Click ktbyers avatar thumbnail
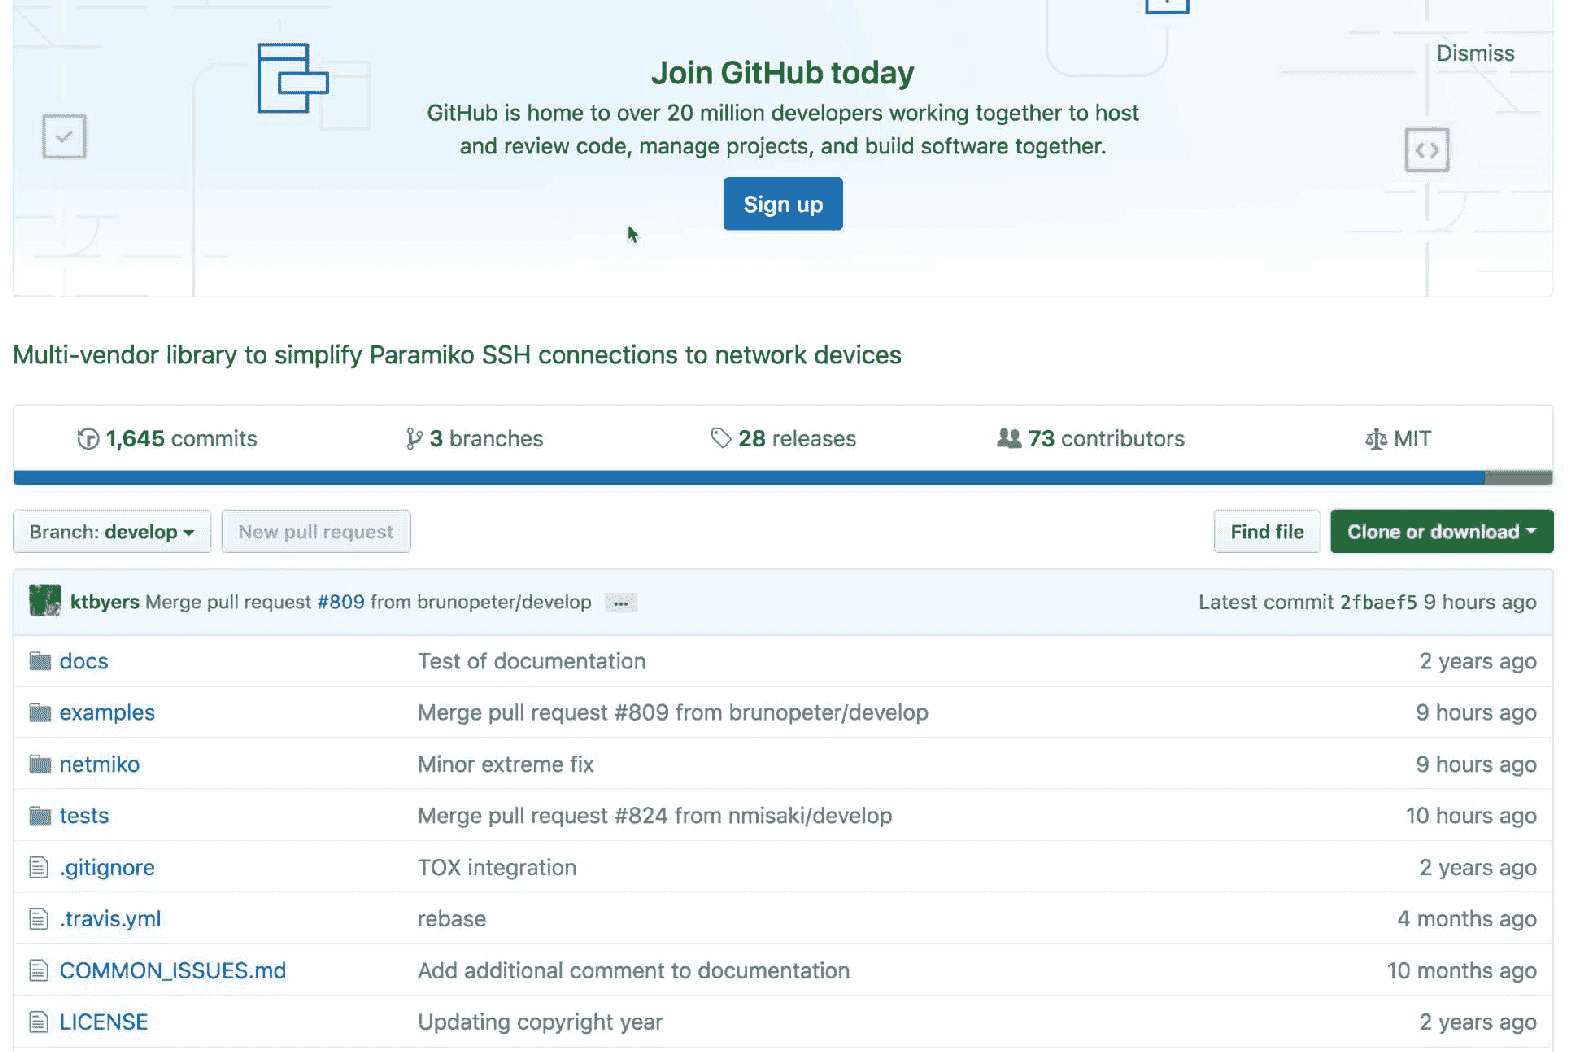Image resolution: width=1586 pixels, height=1052 pixels. 45,601
